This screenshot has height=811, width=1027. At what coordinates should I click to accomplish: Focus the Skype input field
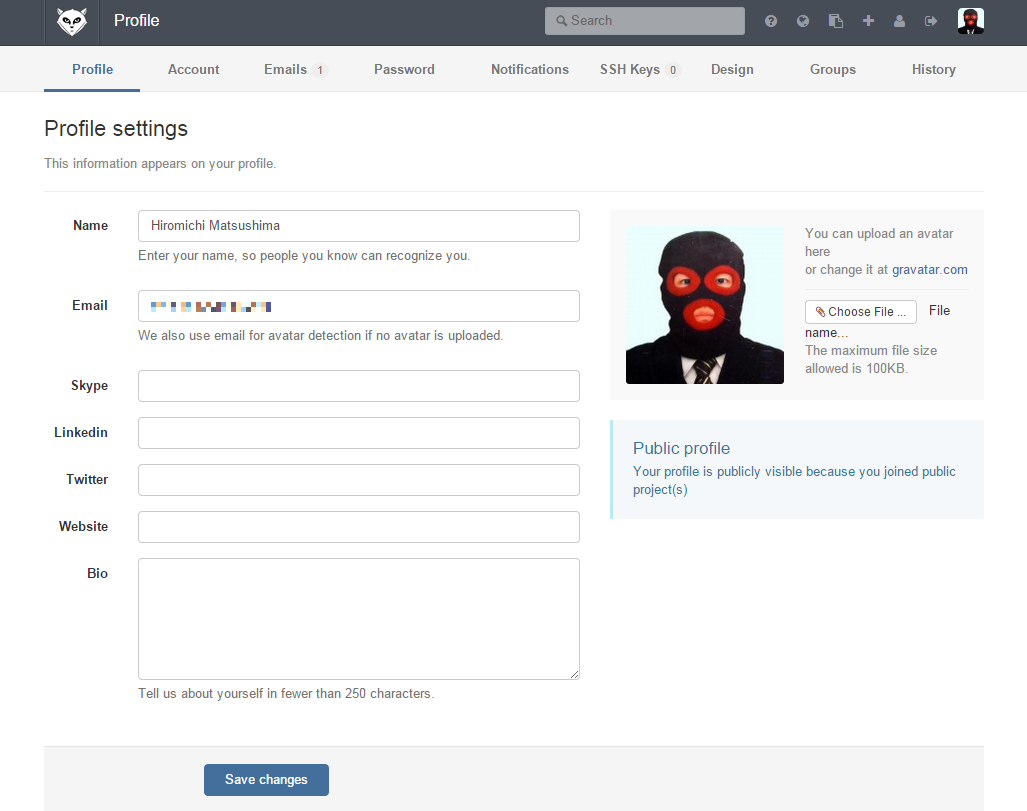[x=359, y=386]
